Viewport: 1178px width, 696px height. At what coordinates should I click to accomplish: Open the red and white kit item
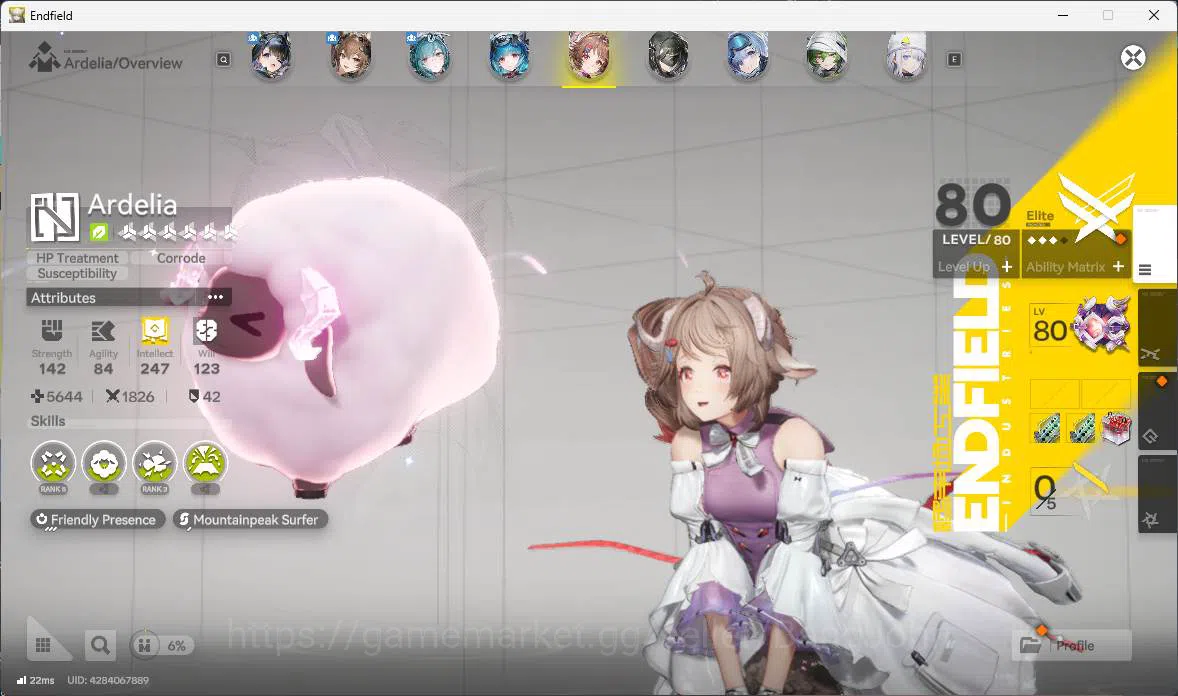[1116, 428]
